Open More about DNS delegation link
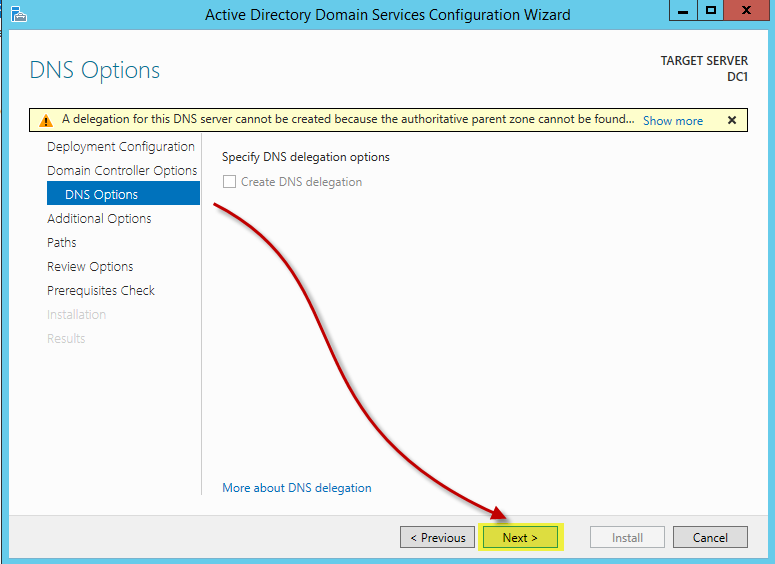Viewport: 775px width, 564px height. coord(297,488)
